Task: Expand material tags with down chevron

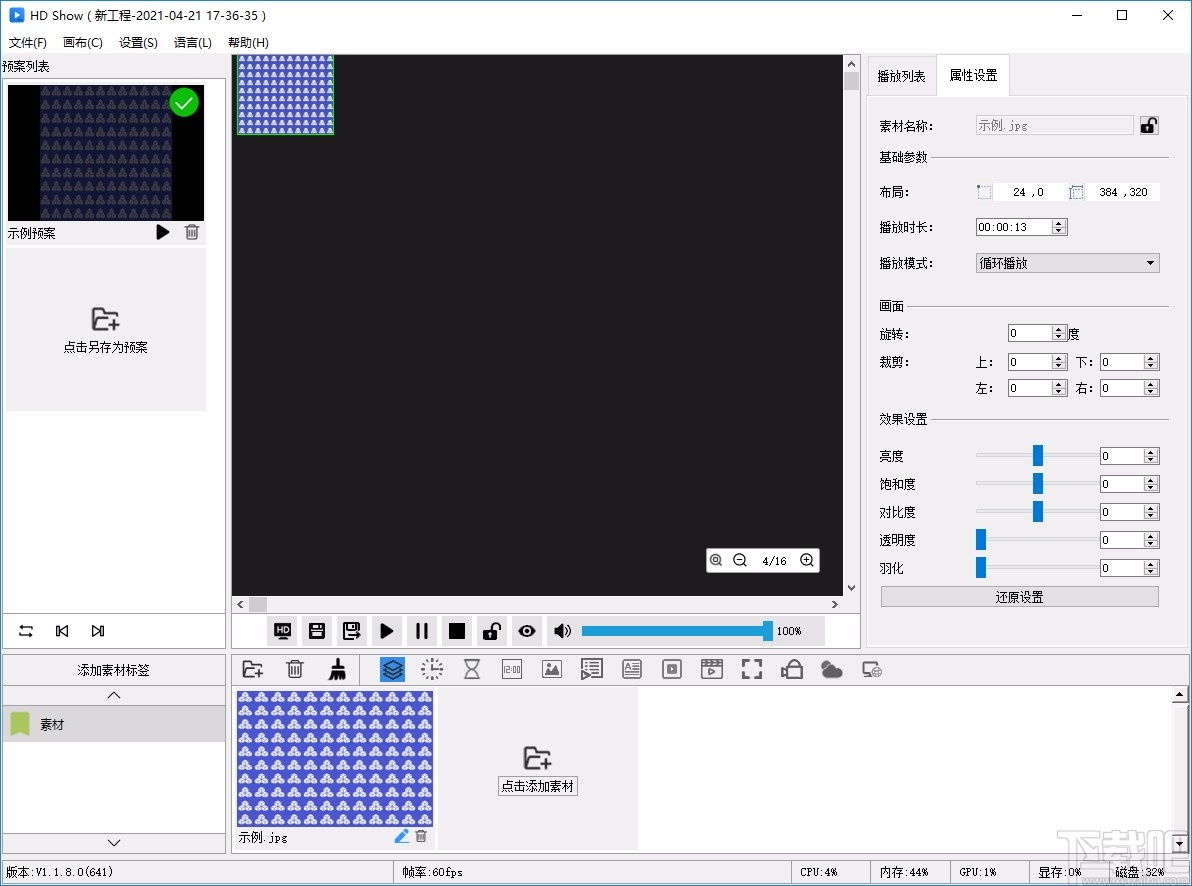Action: (x=114, y=843)
